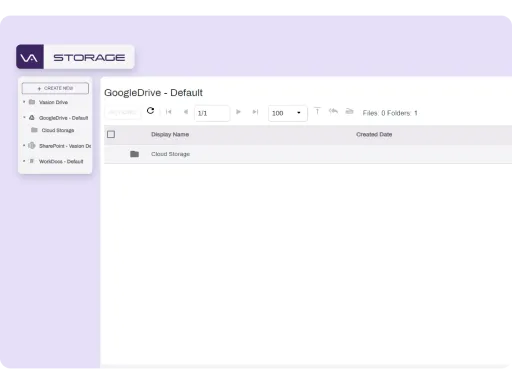Click the 1/1 page number field
This screenshot has height=384, width=512.
212,113
